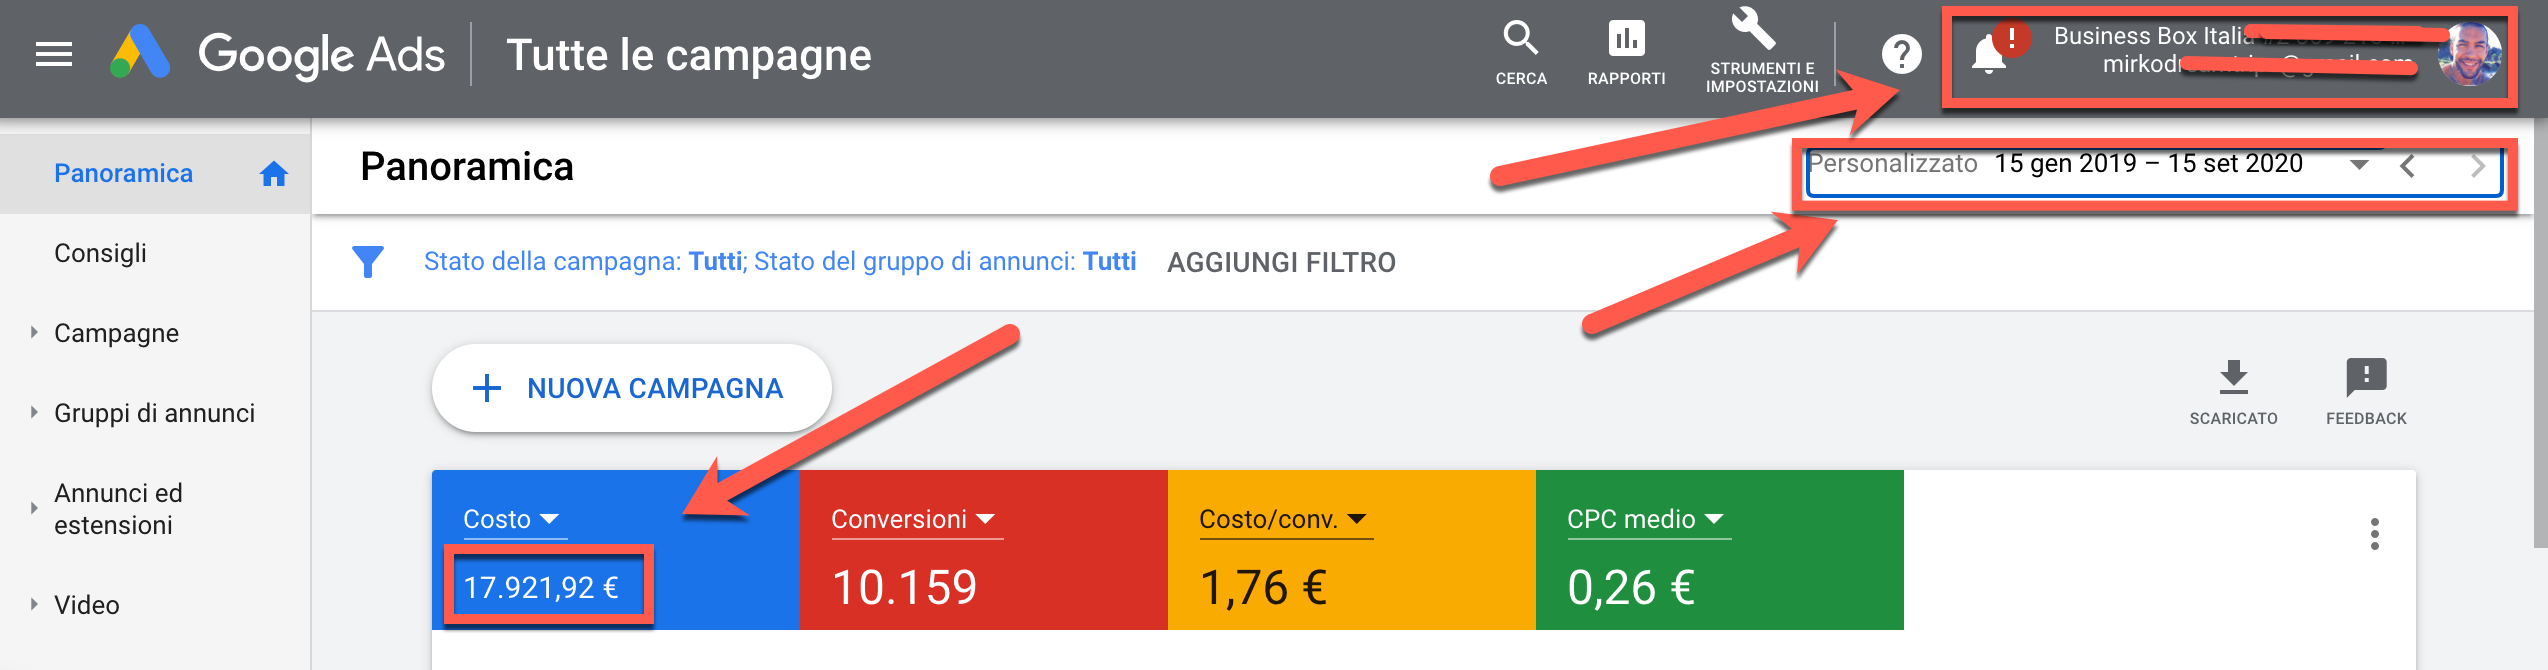Click the help question mark icon
2548x670 pixels.
pos(1901,55)
